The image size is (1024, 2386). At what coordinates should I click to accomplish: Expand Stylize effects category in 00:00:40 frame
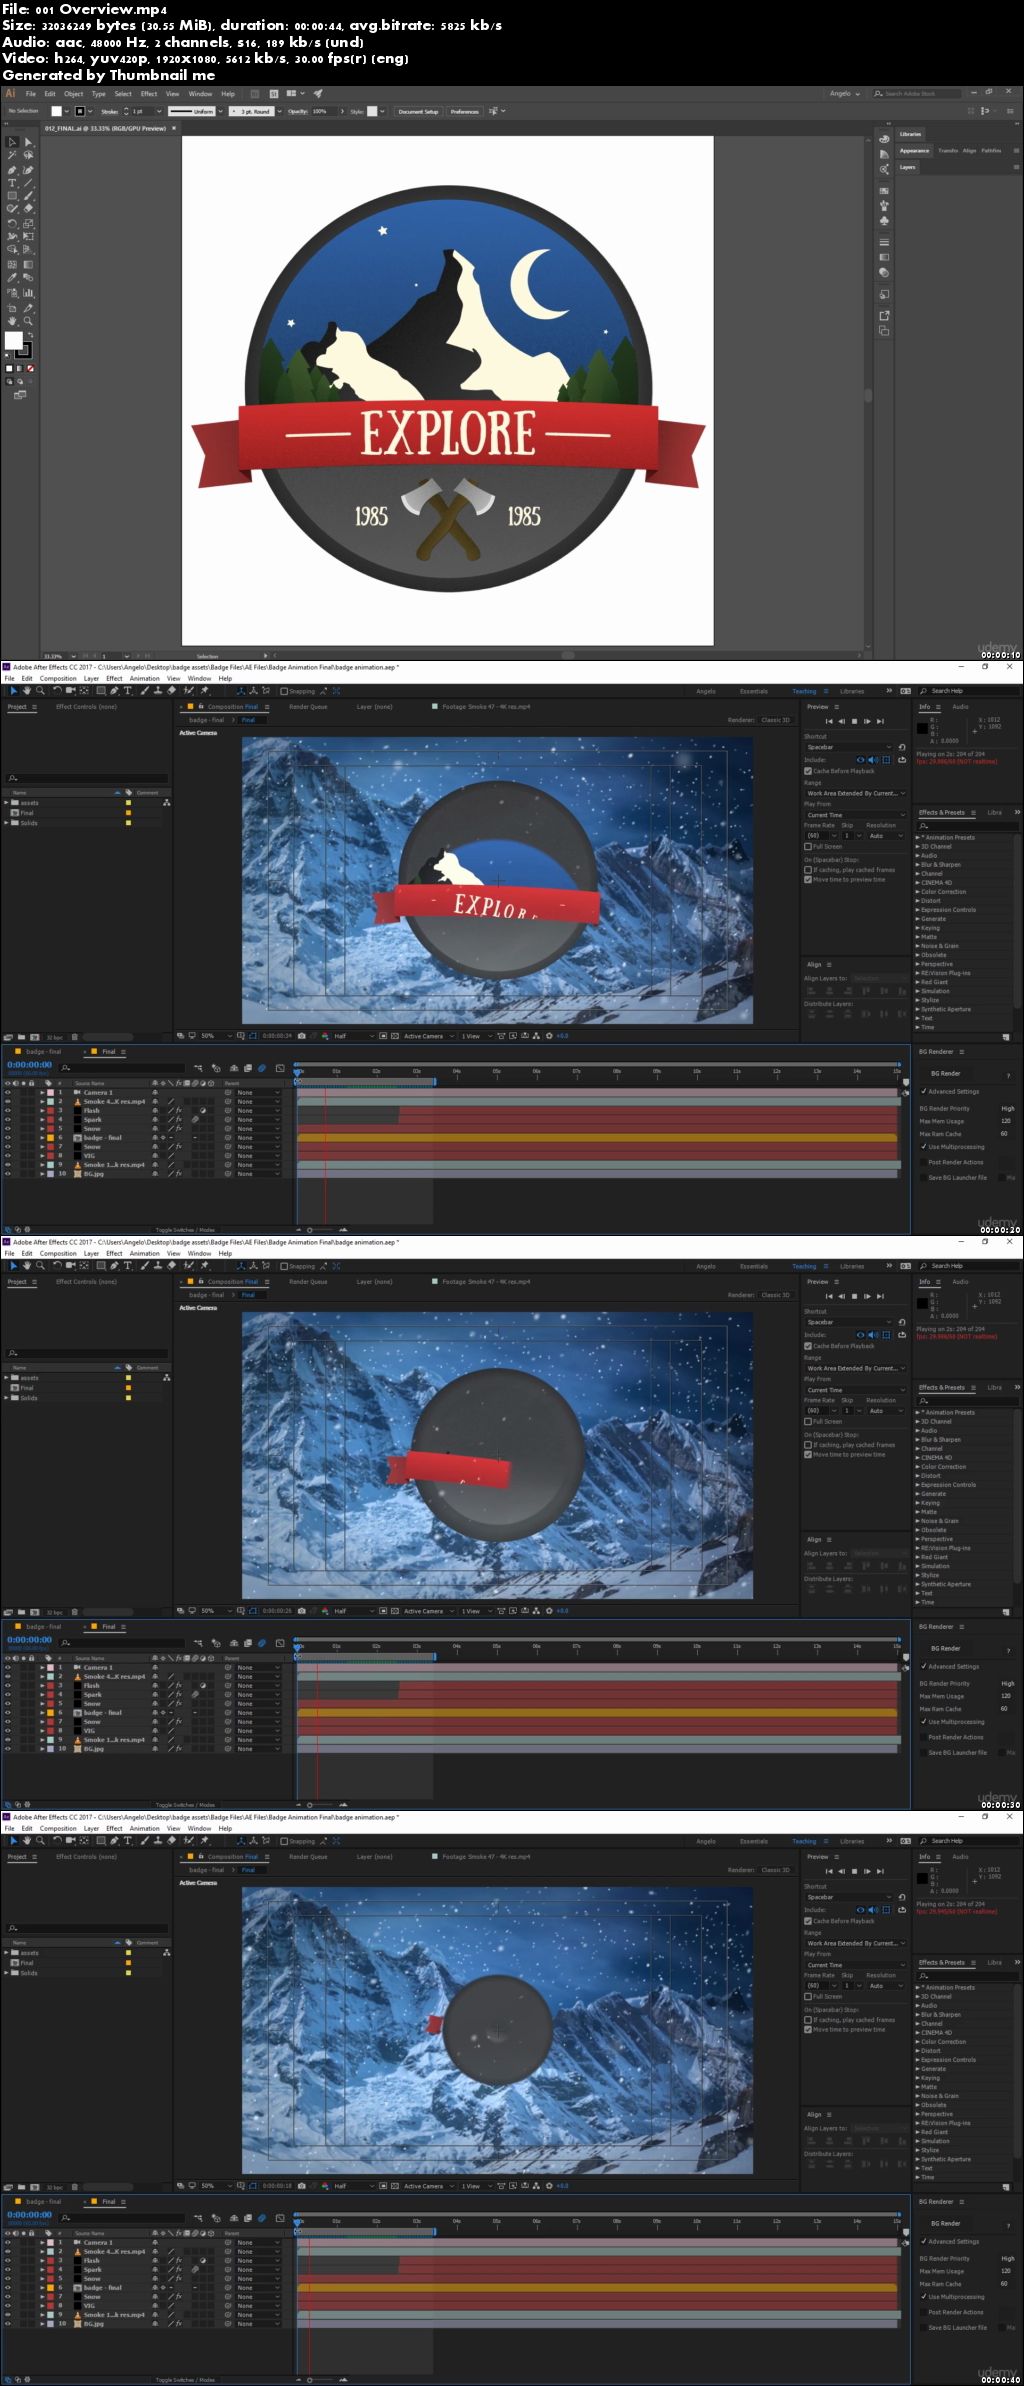tap(918, 2150)
